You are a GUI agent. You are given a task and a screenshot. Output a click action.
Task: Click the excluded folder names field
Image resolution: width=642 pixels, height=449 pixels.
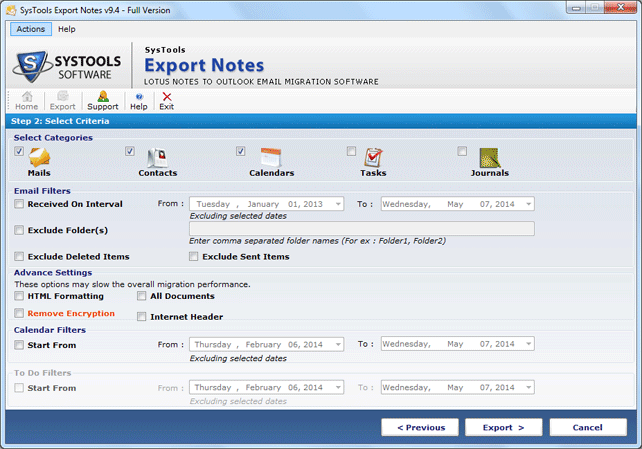(362, 229)
